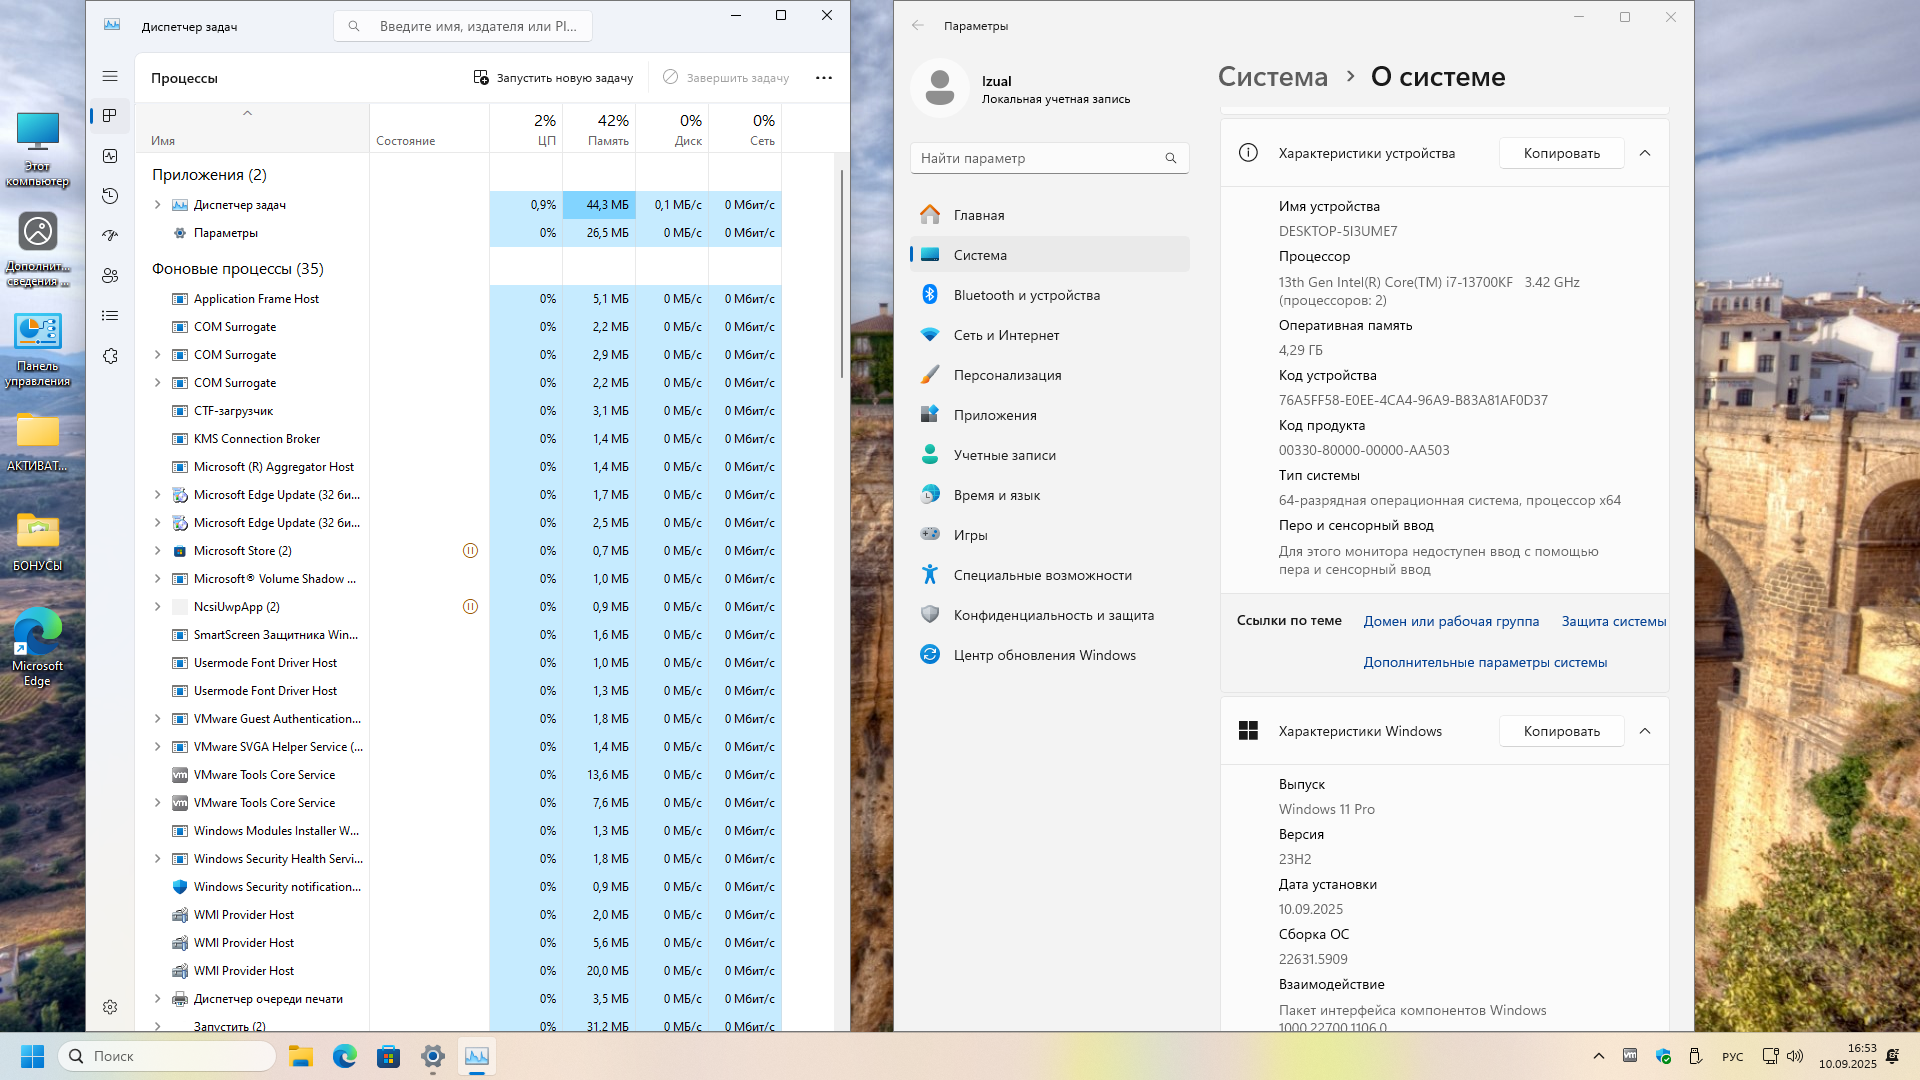Open Конфиденциальность и защита settings
The image size is (1920, 1080).
coord(1049,615)
